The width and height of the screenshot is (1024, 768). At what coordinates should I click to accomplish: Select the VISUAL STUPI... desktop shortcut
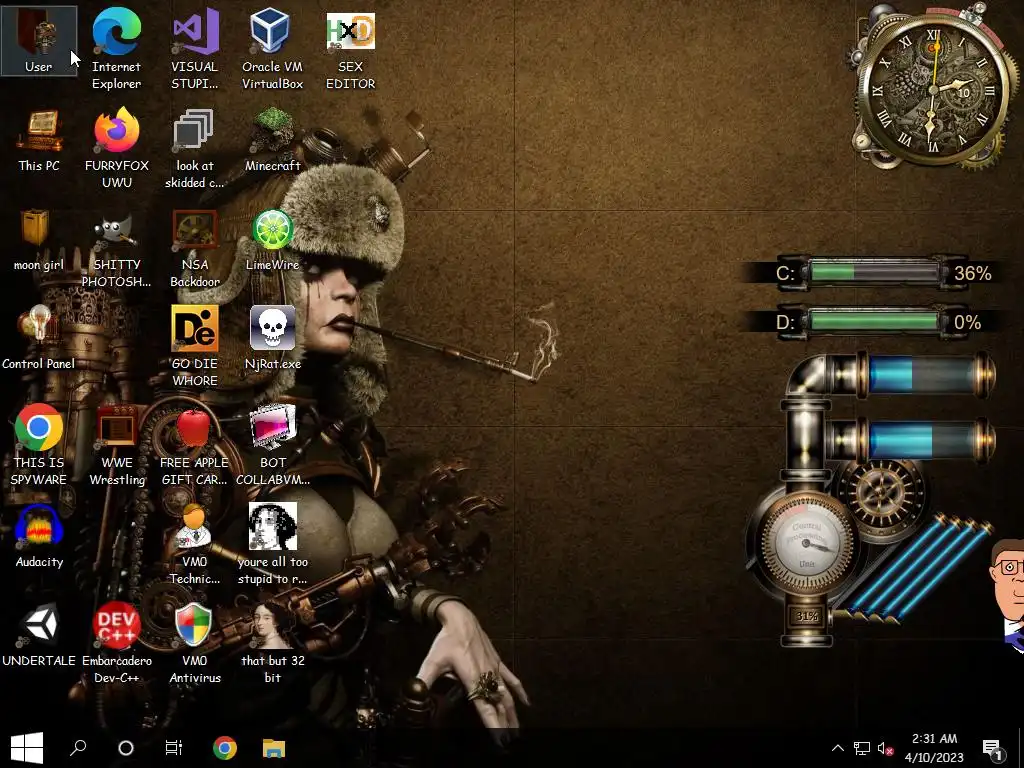tap(195, 49)
